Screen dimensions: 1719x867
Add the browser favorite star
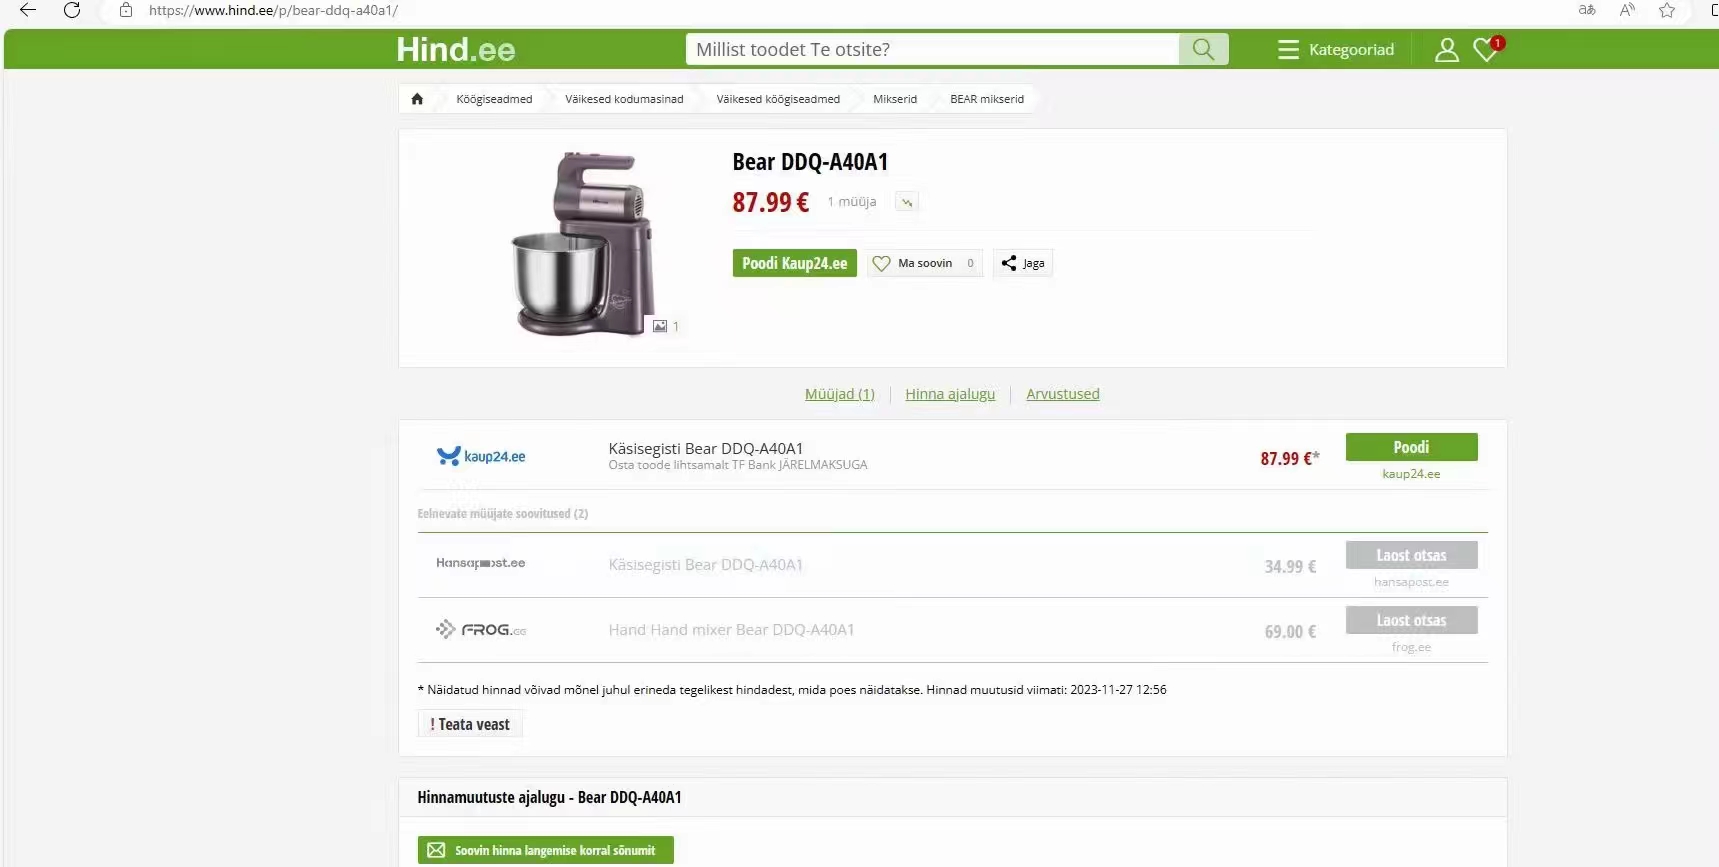point(1667,10)
